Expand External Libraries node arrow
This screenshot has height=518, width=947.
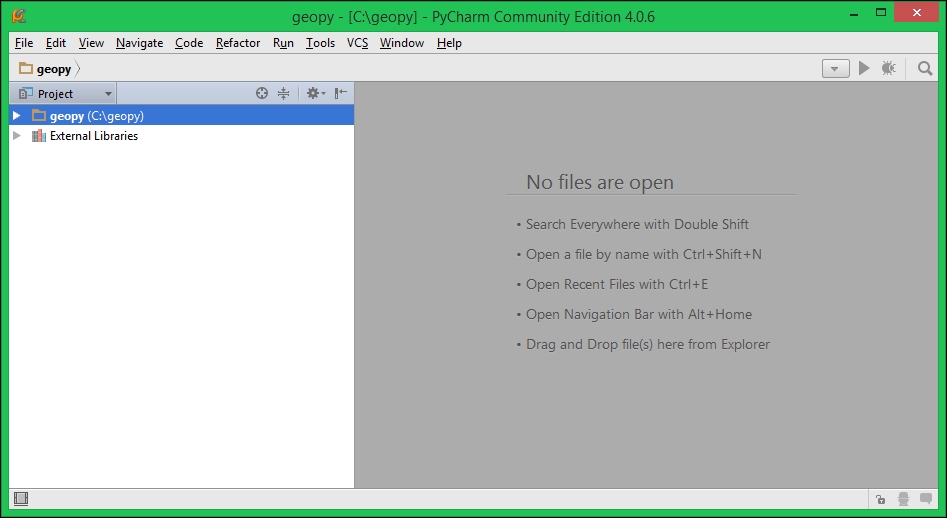(17, 135)
